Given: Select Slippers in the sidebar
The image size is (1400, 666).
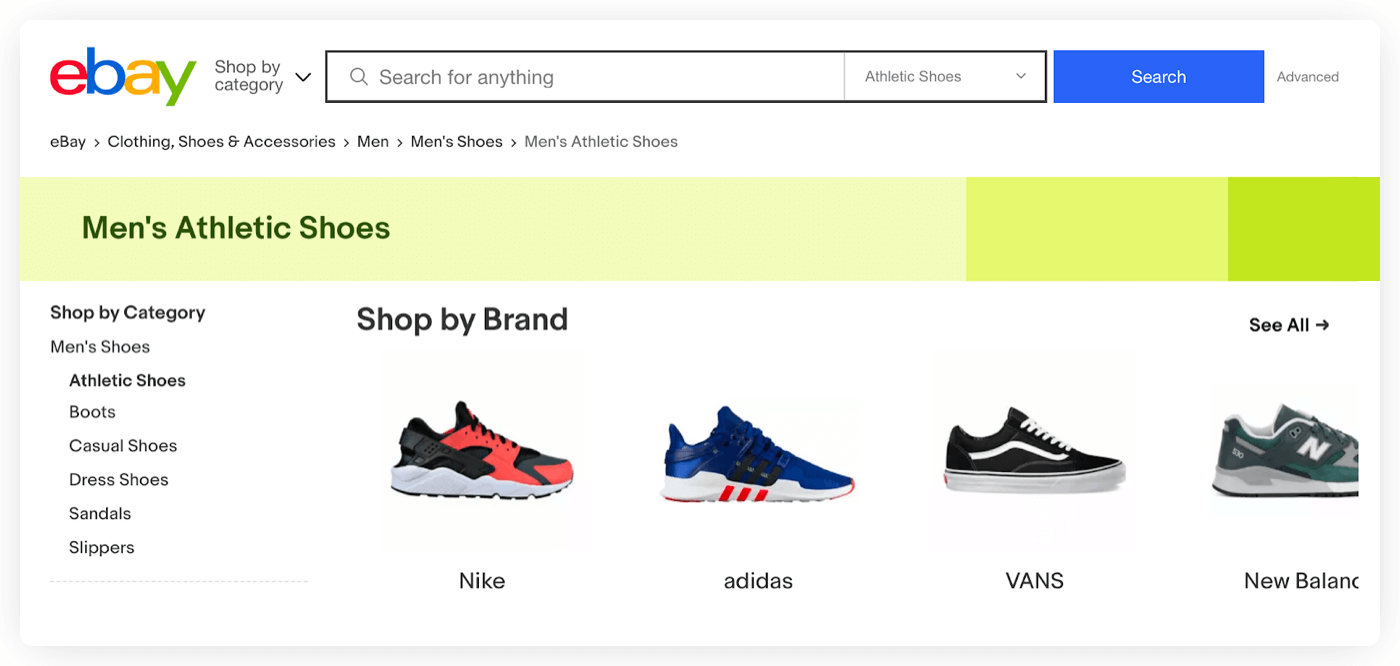Looking at the screenshot, I should point(102,547).
